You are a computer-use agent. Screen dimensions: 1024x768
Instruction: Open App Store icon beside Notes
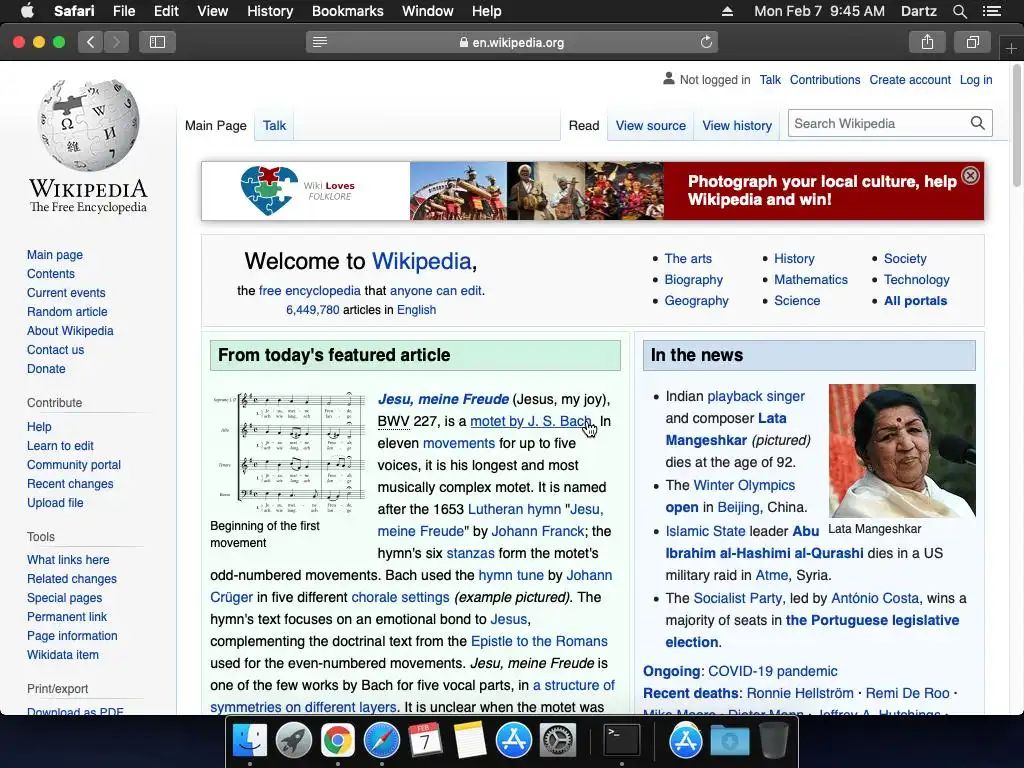pyautogui.click(x=513, y=741)
